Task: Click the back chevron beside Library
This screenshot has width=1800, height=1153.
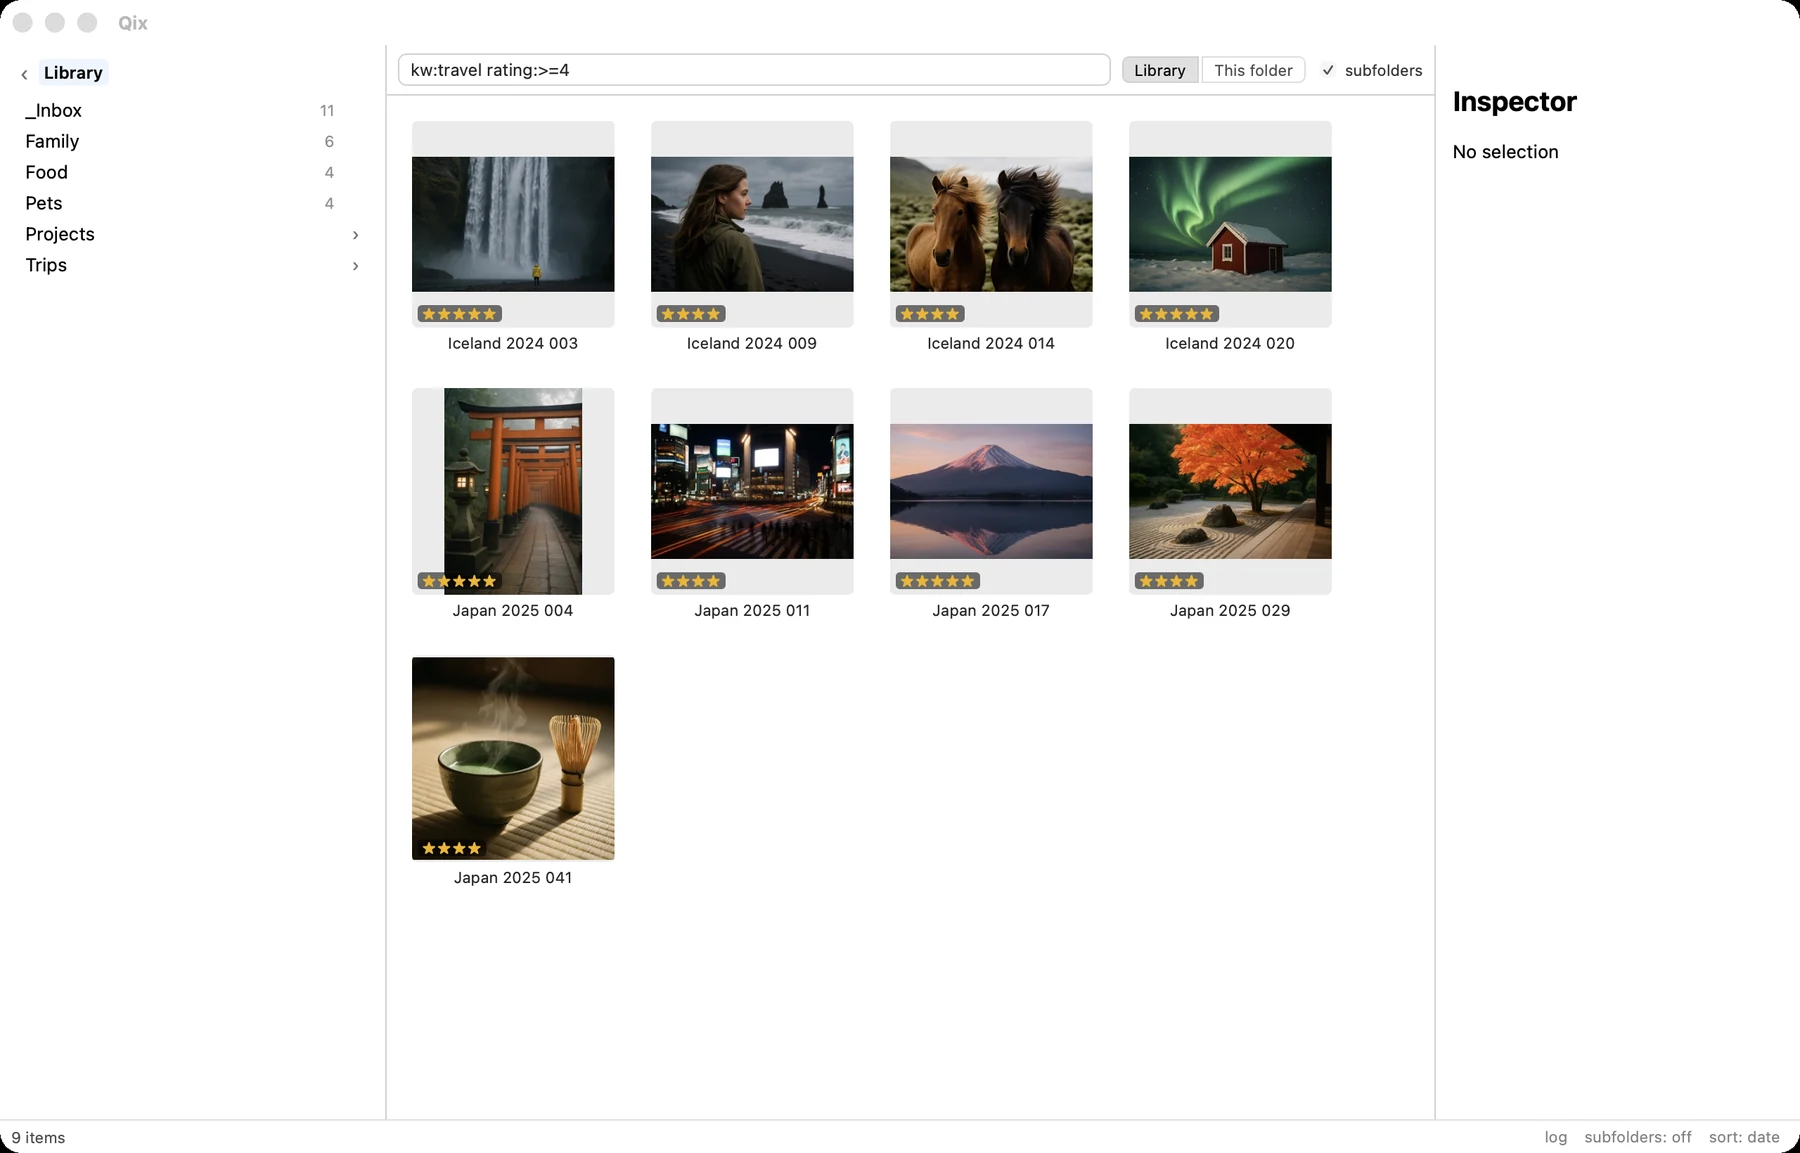Action: point(24,74)
